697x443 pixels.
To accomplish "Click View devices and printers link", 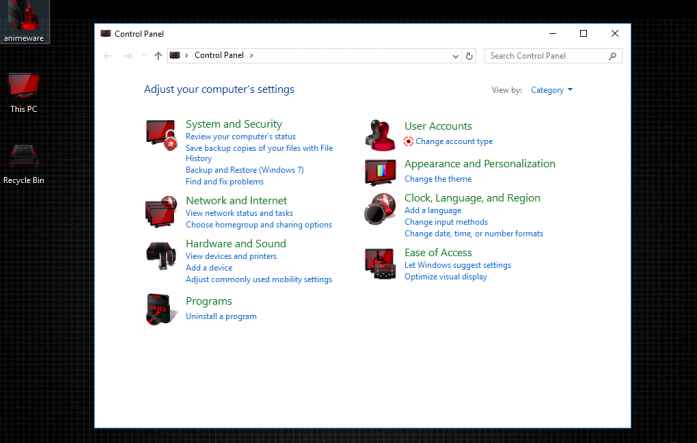I will [231, 256].
